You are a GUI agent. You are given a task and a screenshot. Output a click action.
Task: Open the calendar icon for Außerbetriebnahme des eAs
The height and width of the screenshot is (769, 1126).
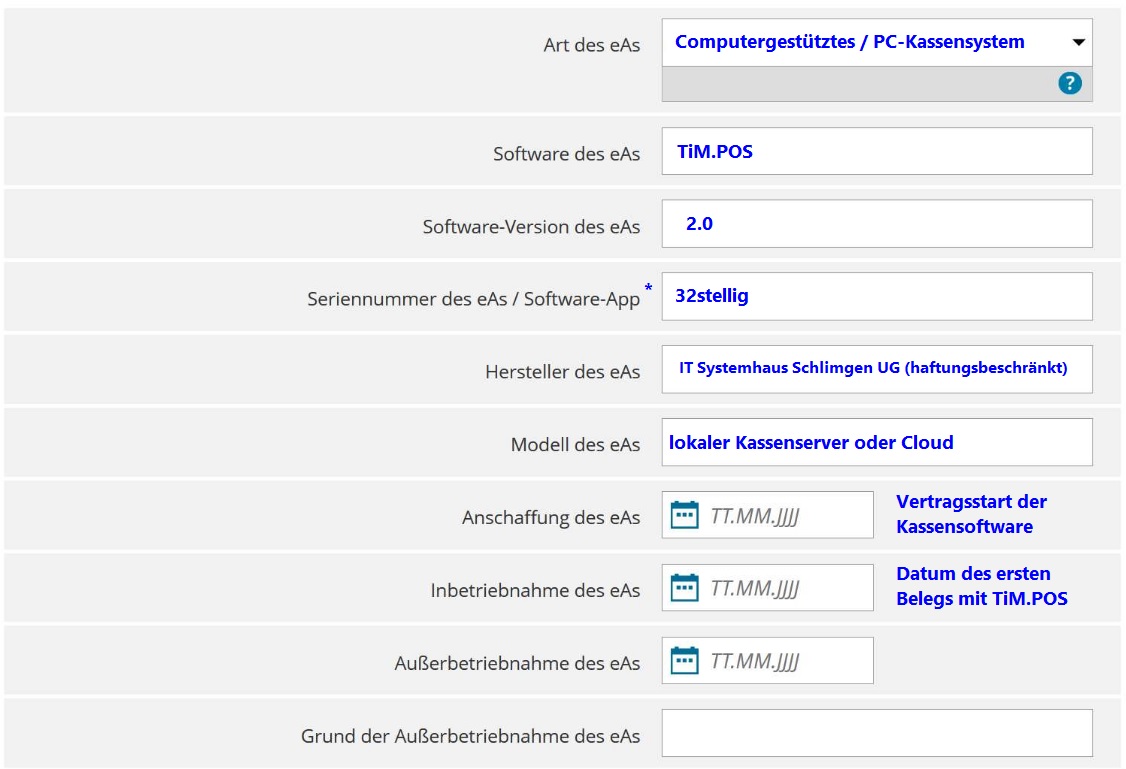click(684, 661)
